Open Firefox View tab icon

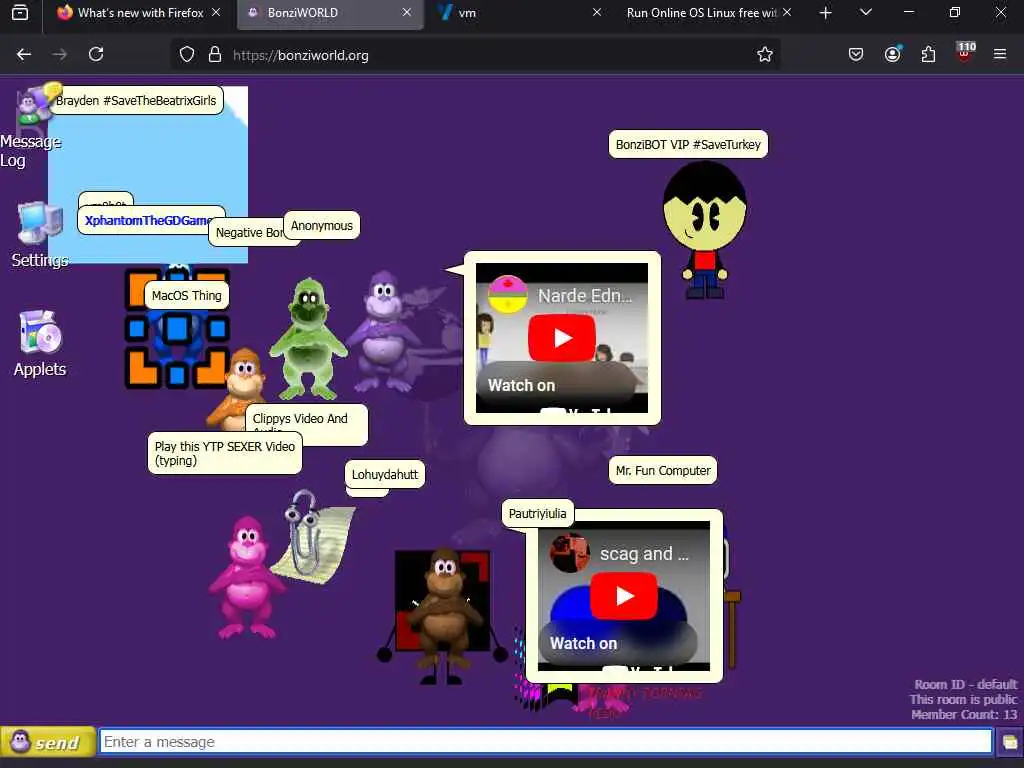point(20,12)
